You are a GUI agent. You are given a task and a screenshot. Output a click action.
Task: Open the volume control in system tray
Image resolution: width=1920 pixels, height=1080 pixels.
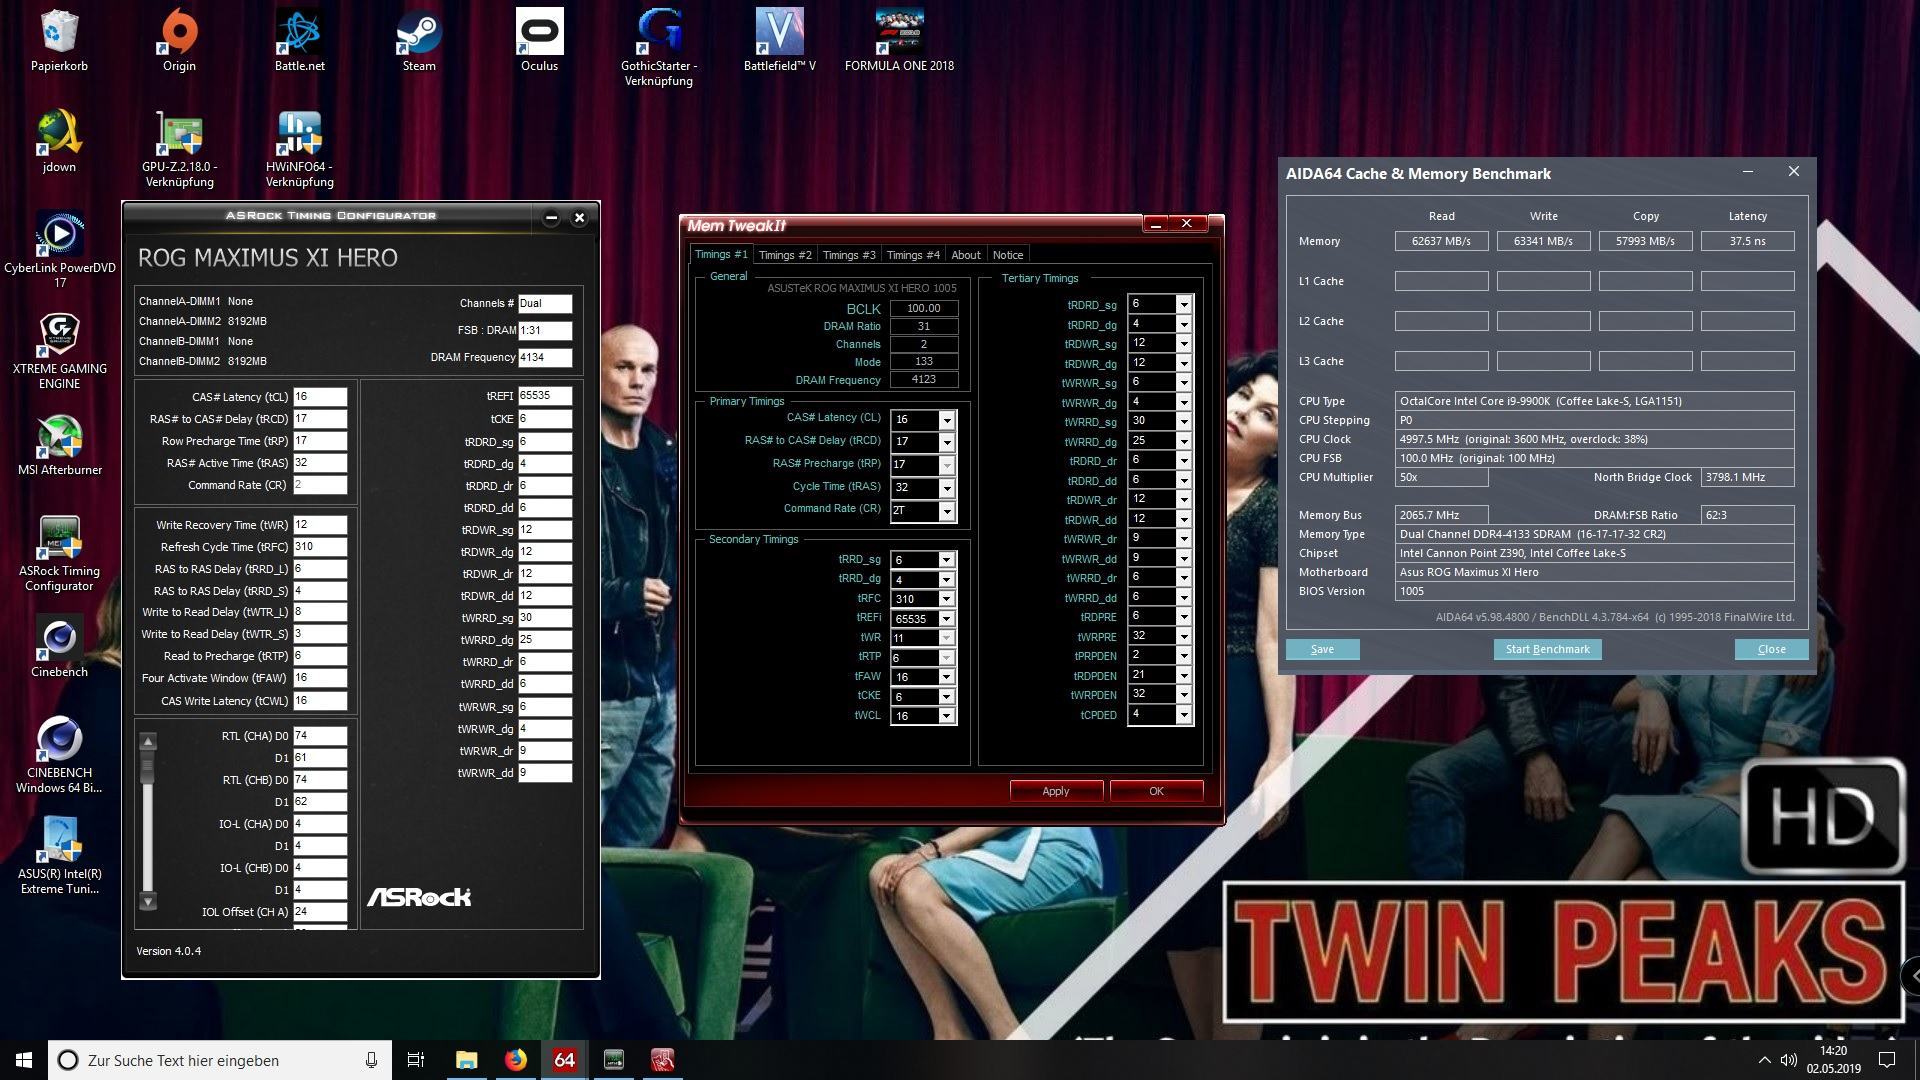pyautogui.click(x=1789, y=1060)
